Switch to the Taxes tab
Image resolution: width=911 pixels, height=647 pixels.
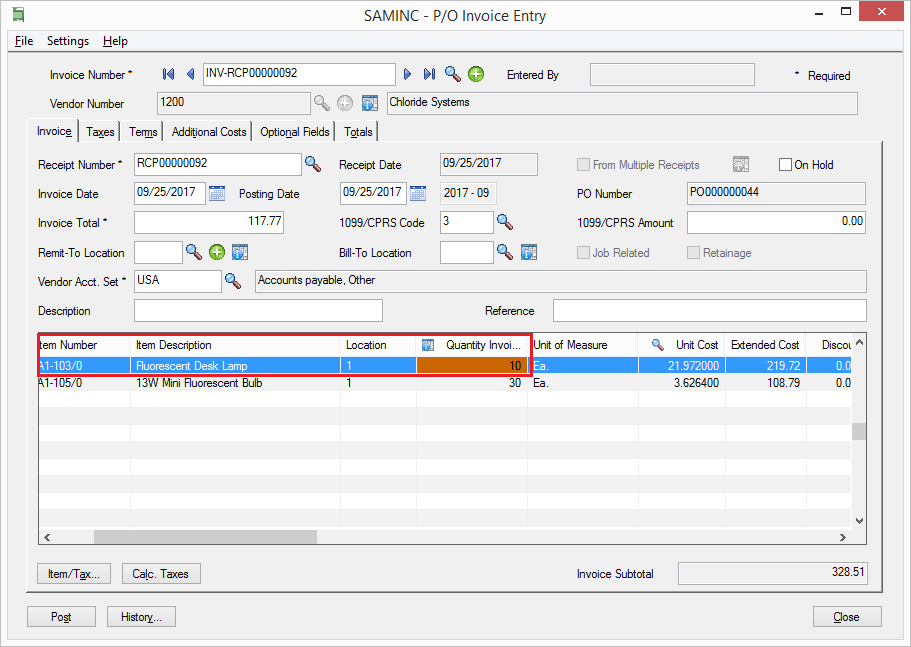[x=100, y=132]
